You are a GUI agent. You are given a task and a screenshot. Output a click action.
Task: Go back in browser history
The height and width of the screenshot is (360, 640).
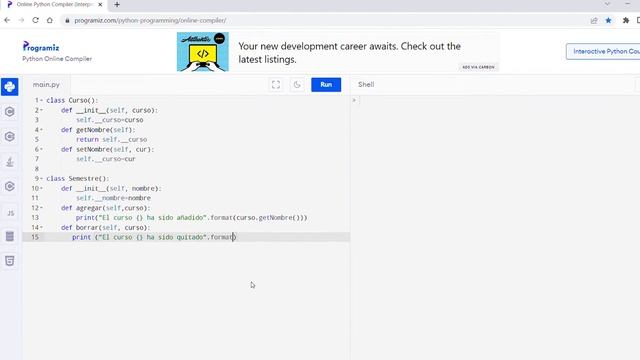pos(7,20)
